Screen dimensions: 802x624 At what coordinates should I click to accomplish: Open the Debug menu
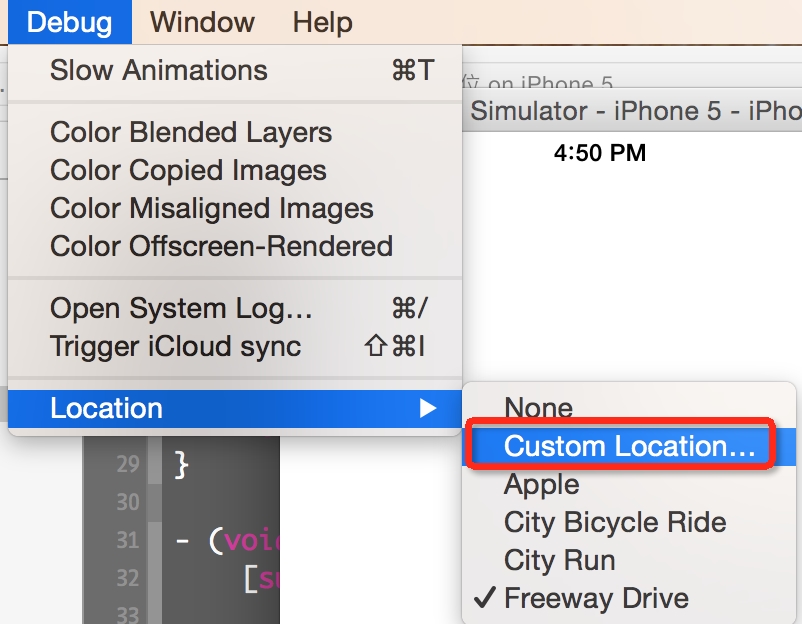point(70,22)
